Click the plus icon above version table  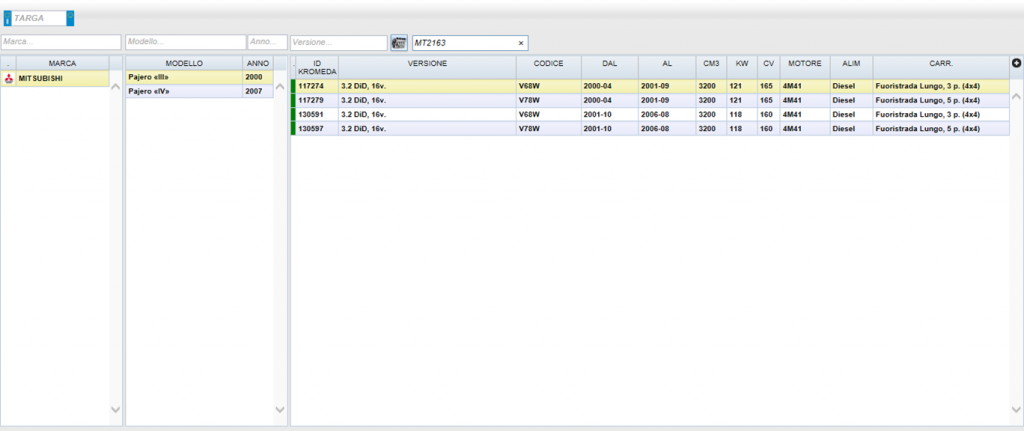[1016, 63]
